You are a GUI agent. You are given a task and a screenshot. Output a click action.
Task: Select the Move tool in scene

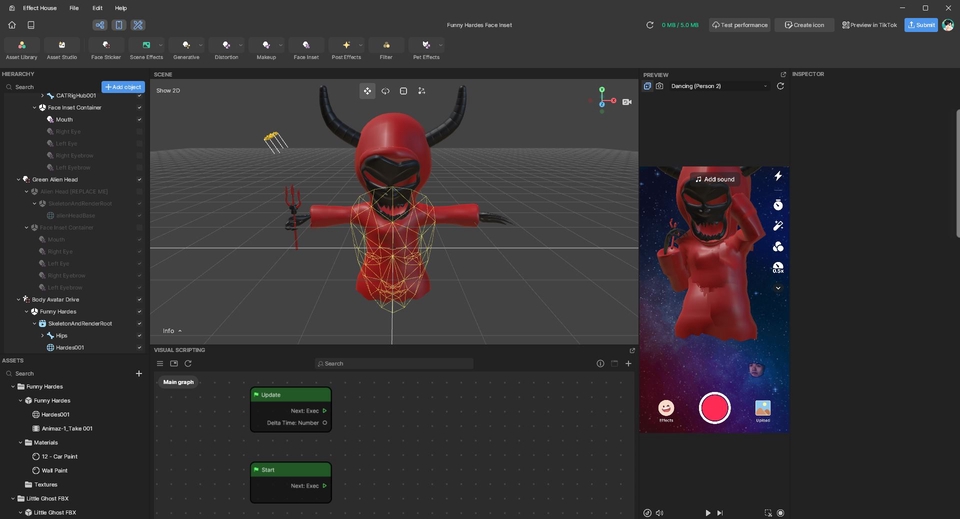[367, 91]
